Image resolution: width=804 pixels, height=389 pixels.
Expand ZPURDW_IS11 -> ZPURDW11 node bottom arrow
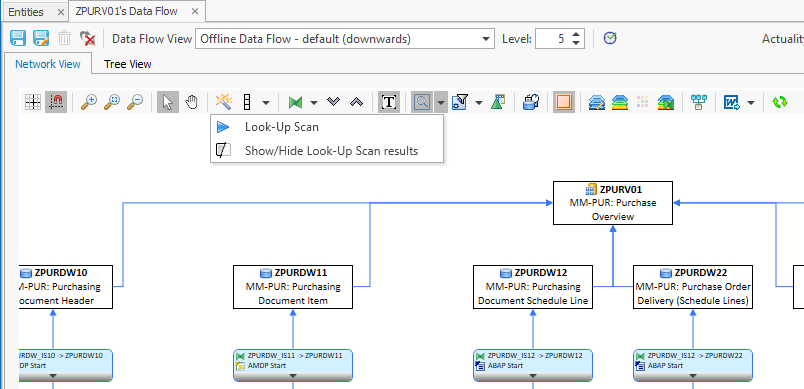pos(293,376)
